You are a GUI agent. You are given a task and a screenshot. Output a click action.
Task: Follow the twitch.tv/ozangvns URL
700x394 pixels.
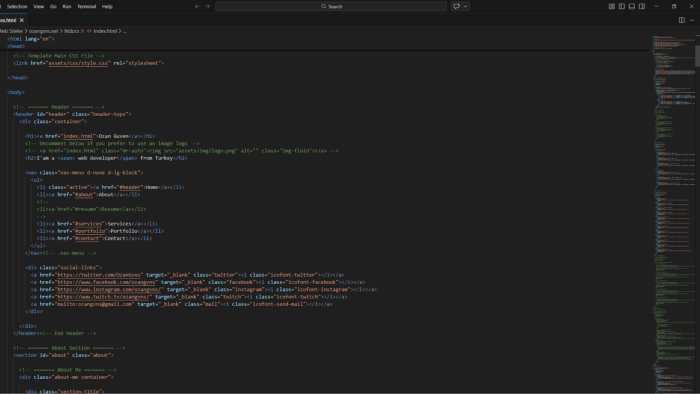(104, 297)
